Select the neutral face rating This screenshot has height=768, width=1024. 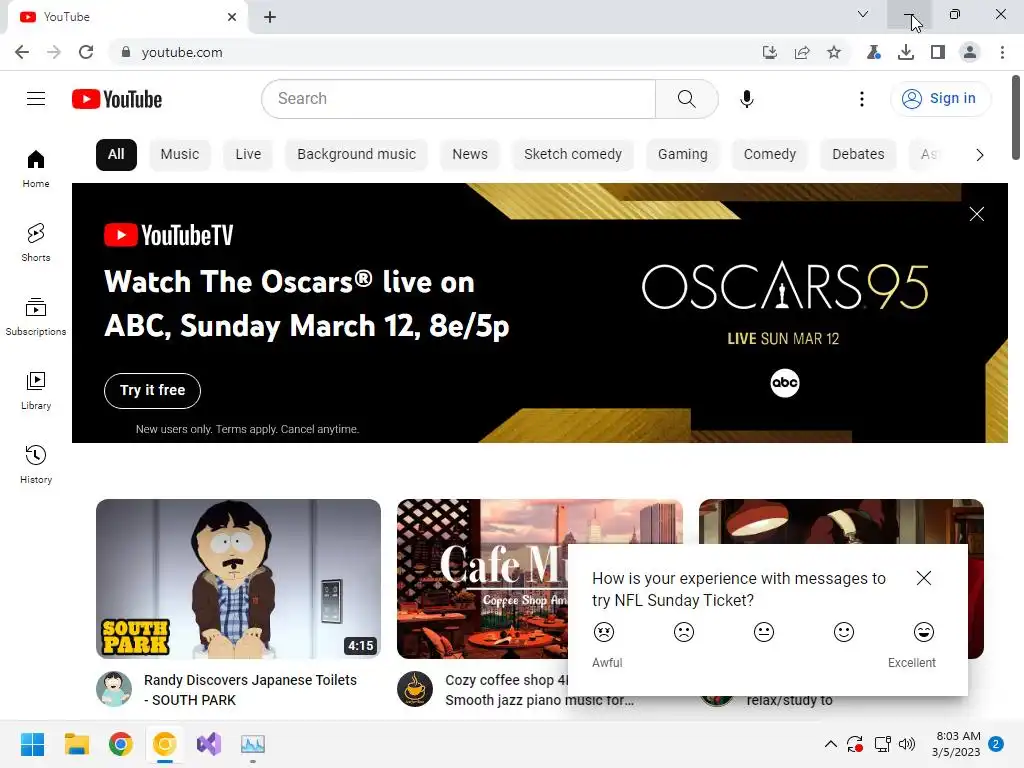tap(763, 632)
